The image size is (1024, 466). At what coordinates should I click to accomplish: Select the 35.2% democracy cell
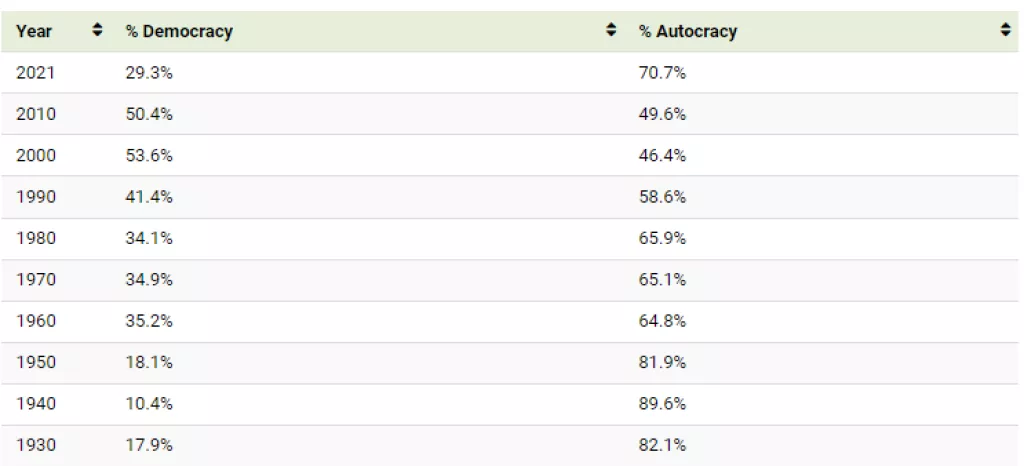pyautogui.click(x=149, y=321)
